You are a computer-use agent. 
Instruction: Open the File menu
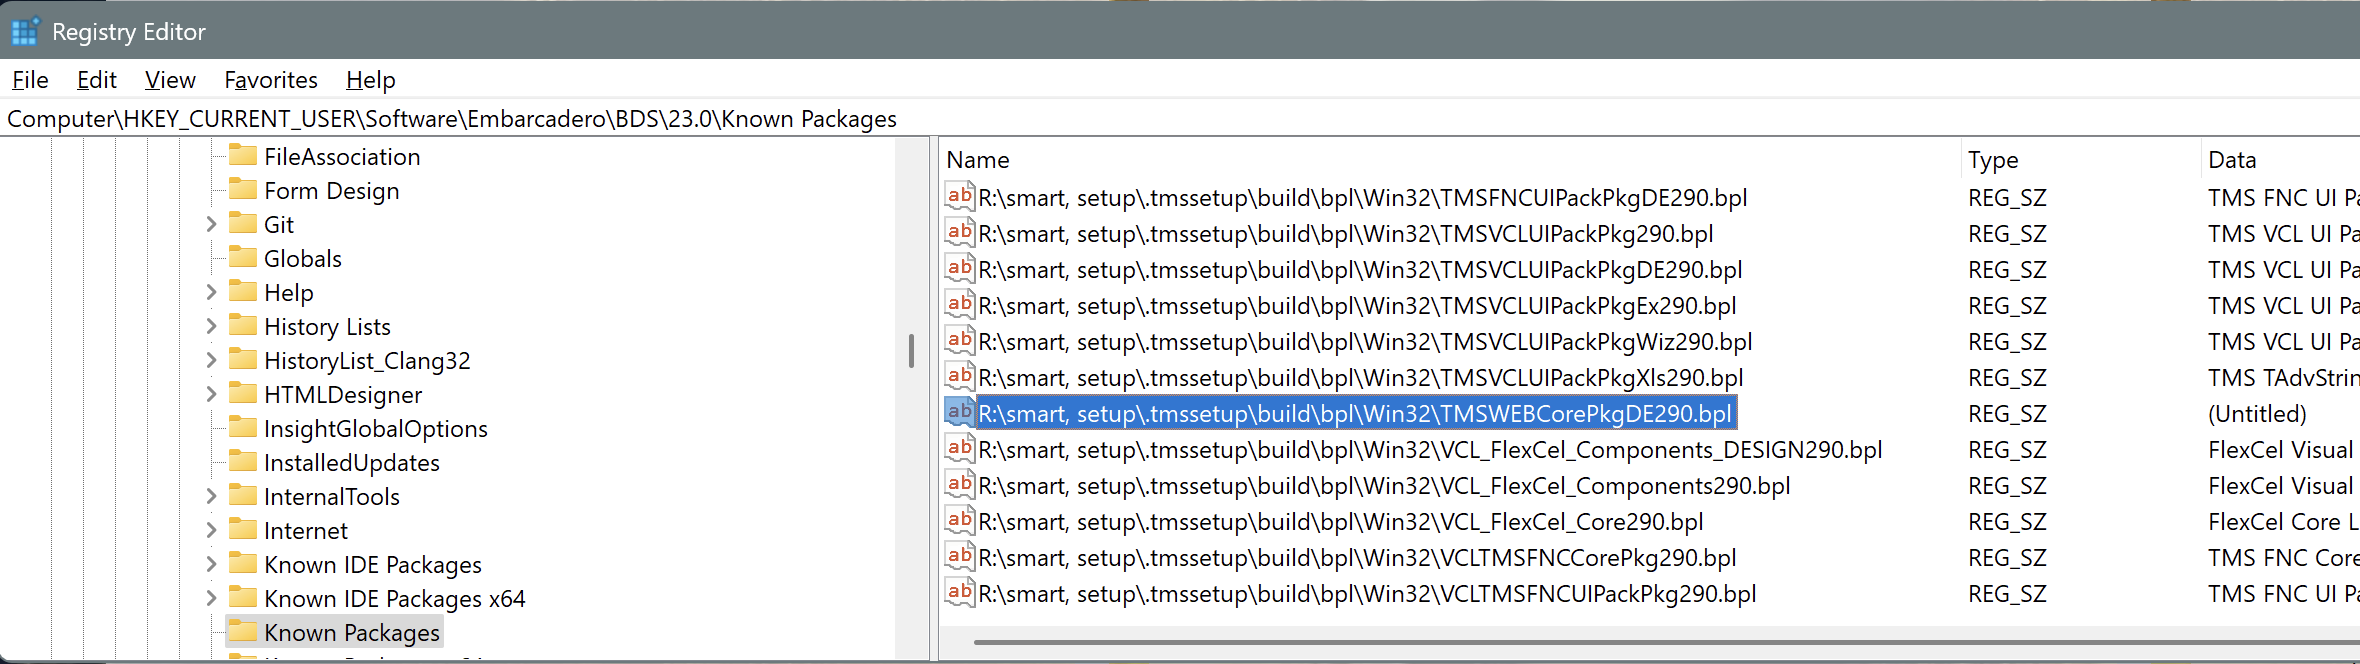point(30,80)
